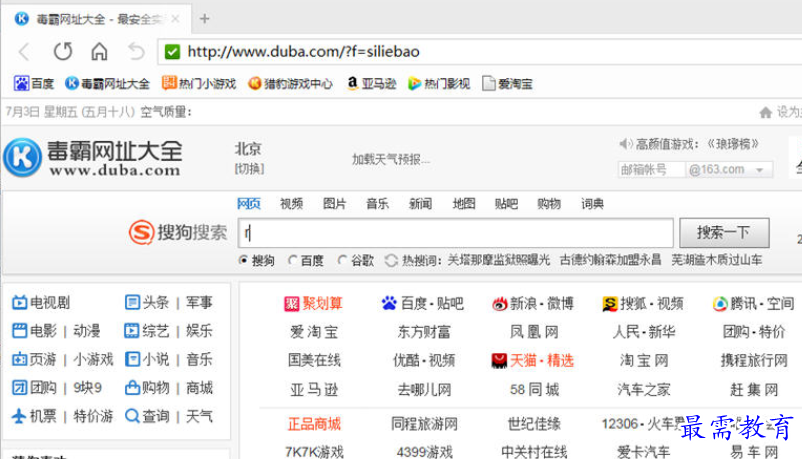Image resolution: width=802 pixels, height=459 pixels.
Task: Click the 邮箱帐号 email input
Action: tap(651, 169)
